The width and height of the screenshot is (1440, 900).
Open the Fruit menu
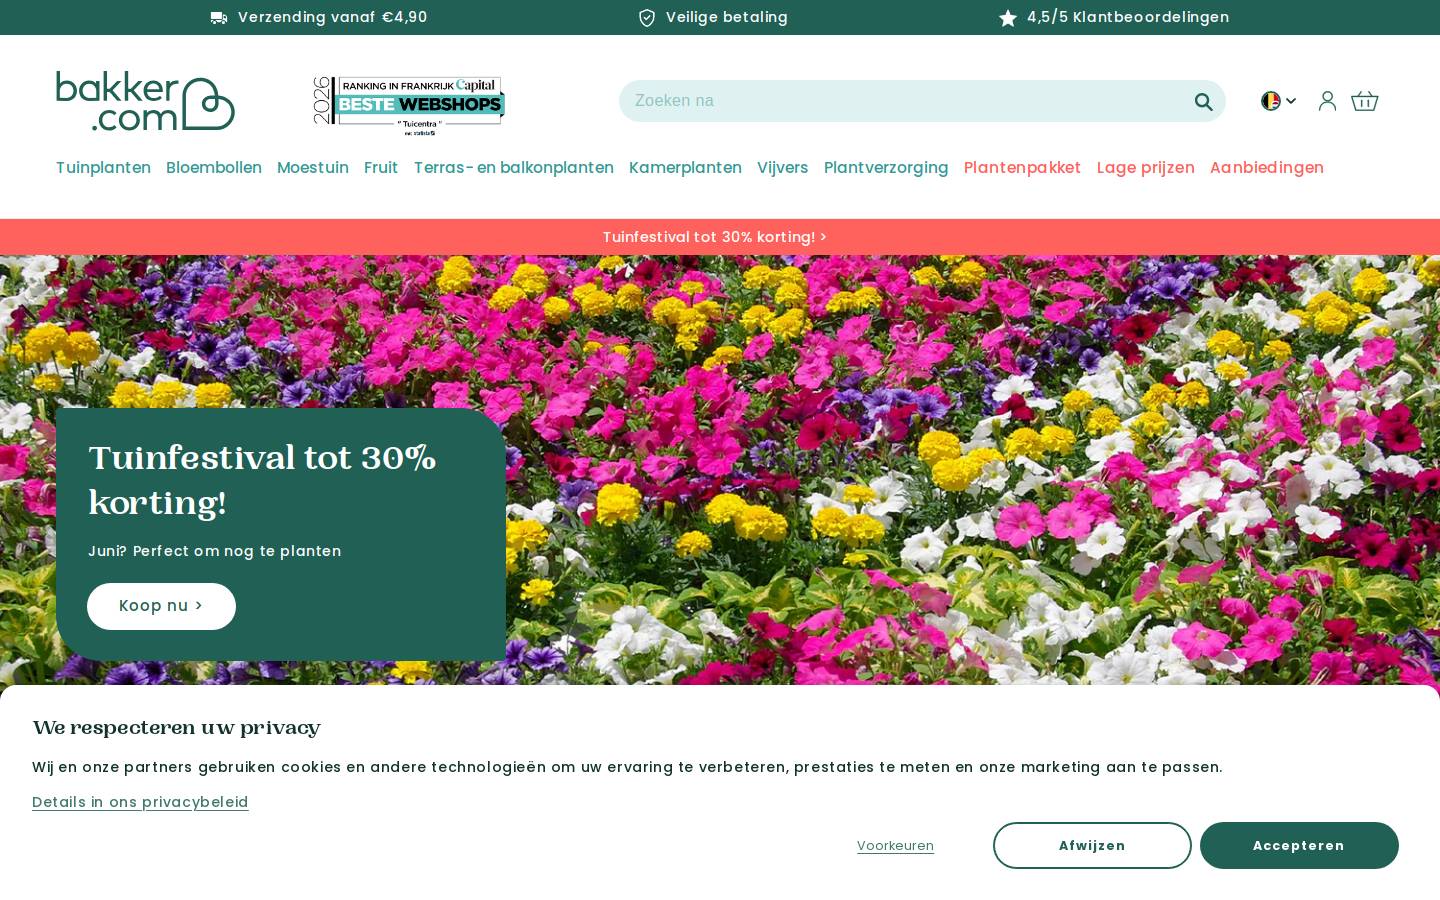(x=381, y=168)
